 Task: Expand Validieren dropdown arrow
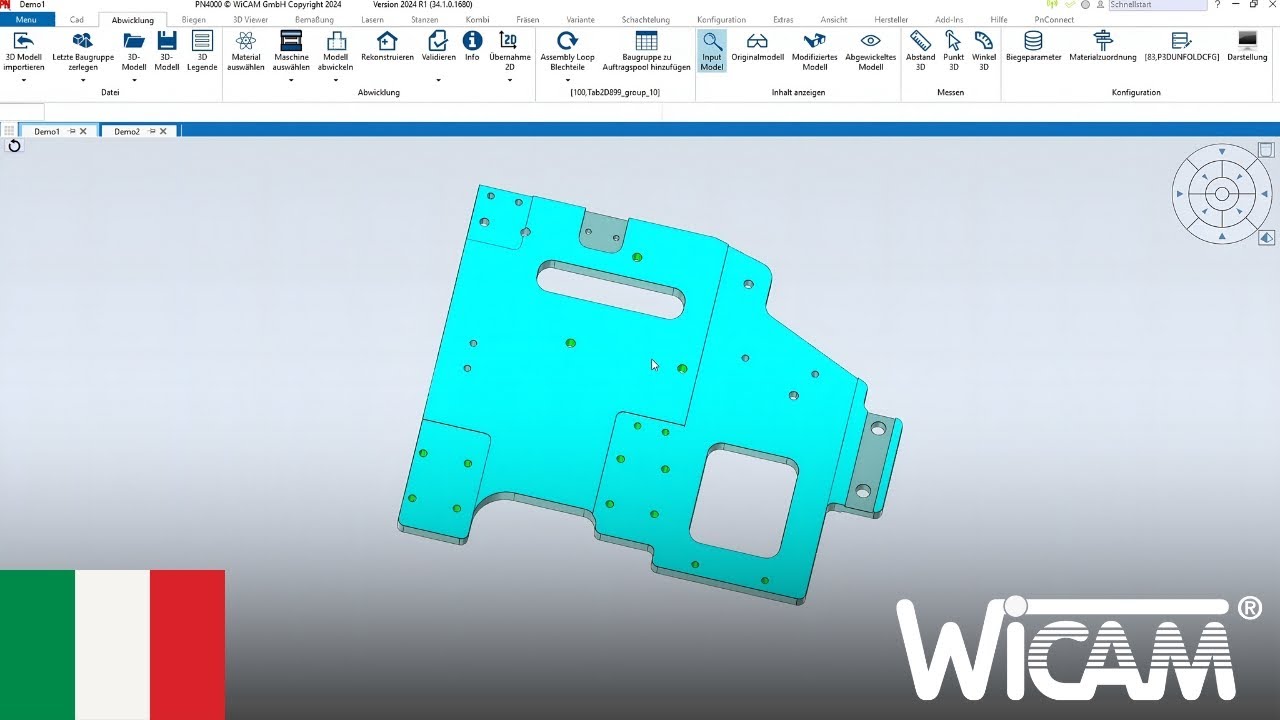(438, 80)
